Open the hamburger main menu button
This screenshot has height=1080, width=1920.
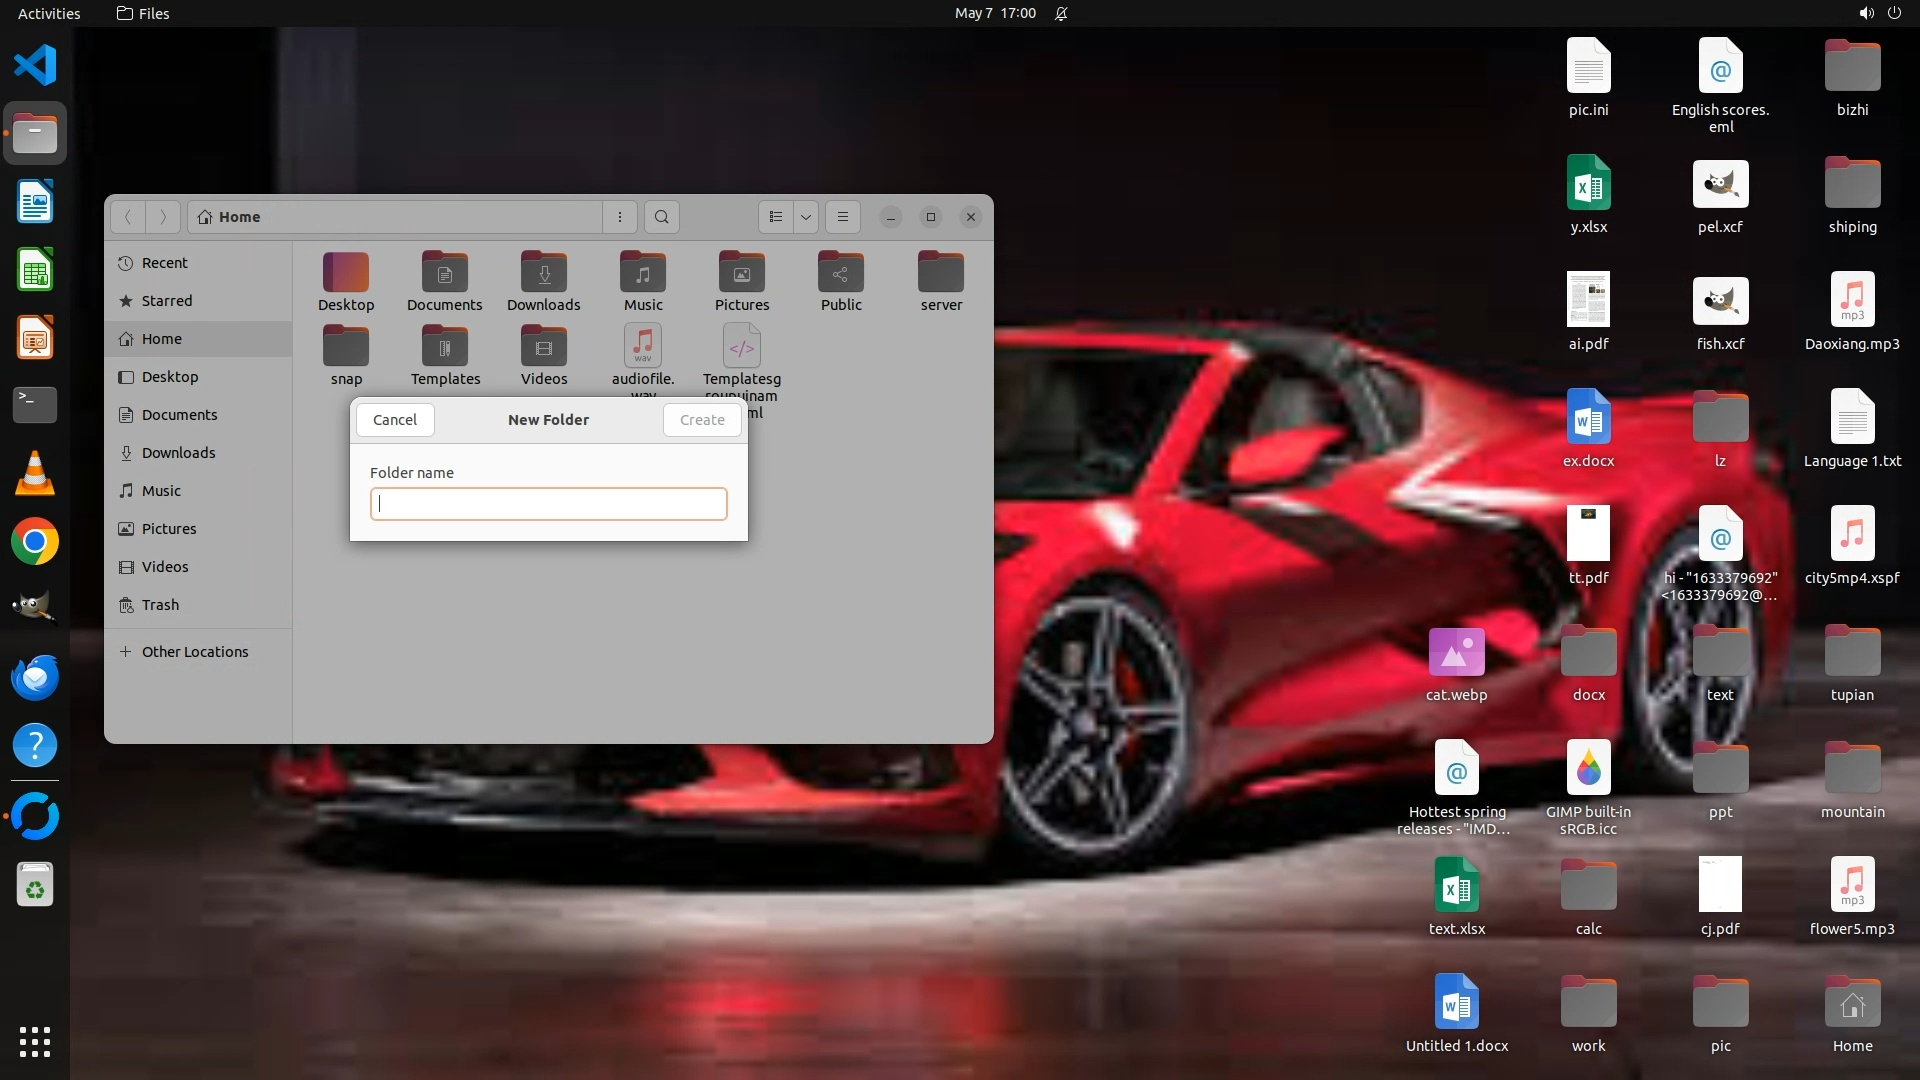(843, 217)
